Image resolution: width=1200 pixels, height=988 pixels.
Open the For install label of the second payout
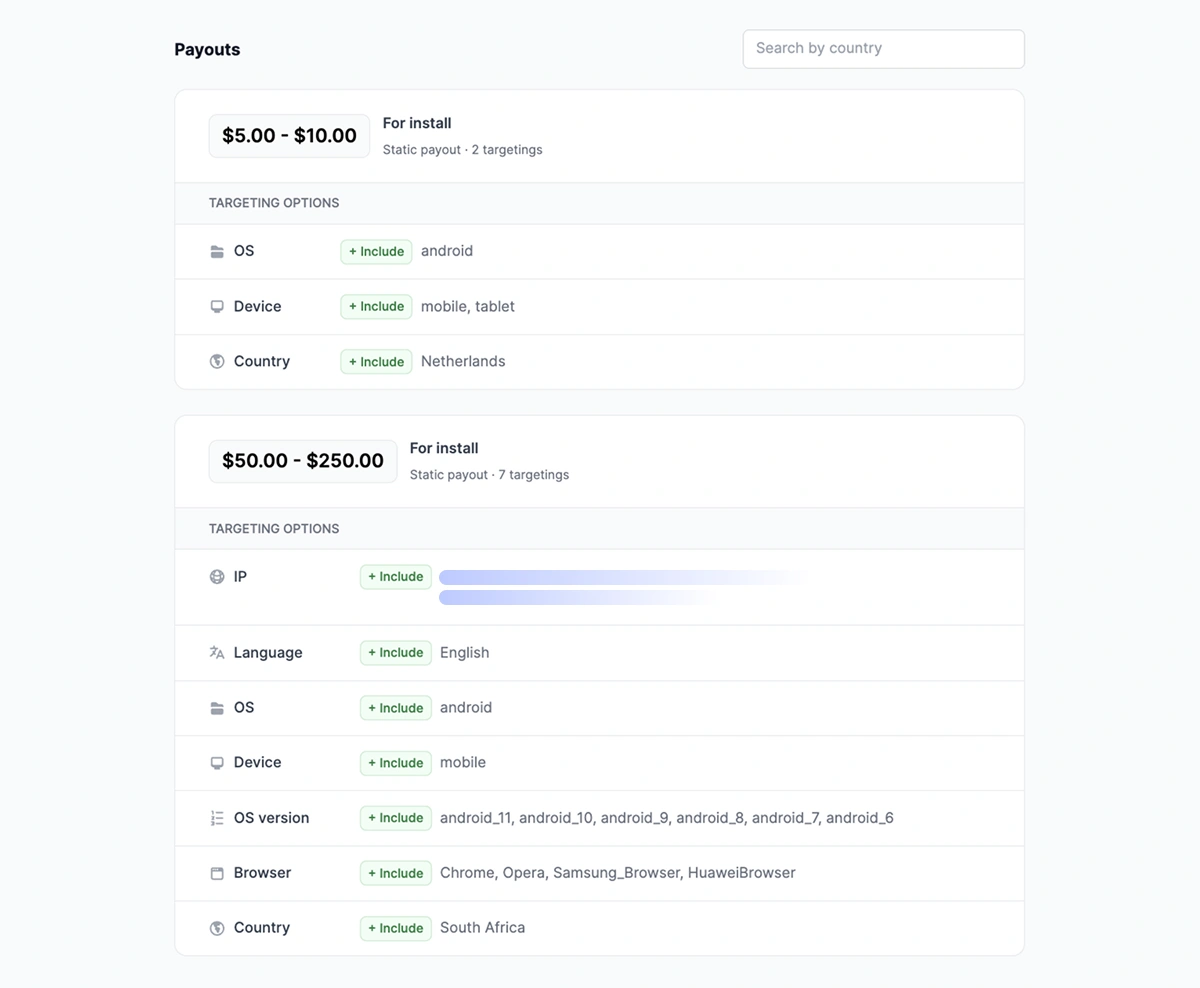point(444,448)
